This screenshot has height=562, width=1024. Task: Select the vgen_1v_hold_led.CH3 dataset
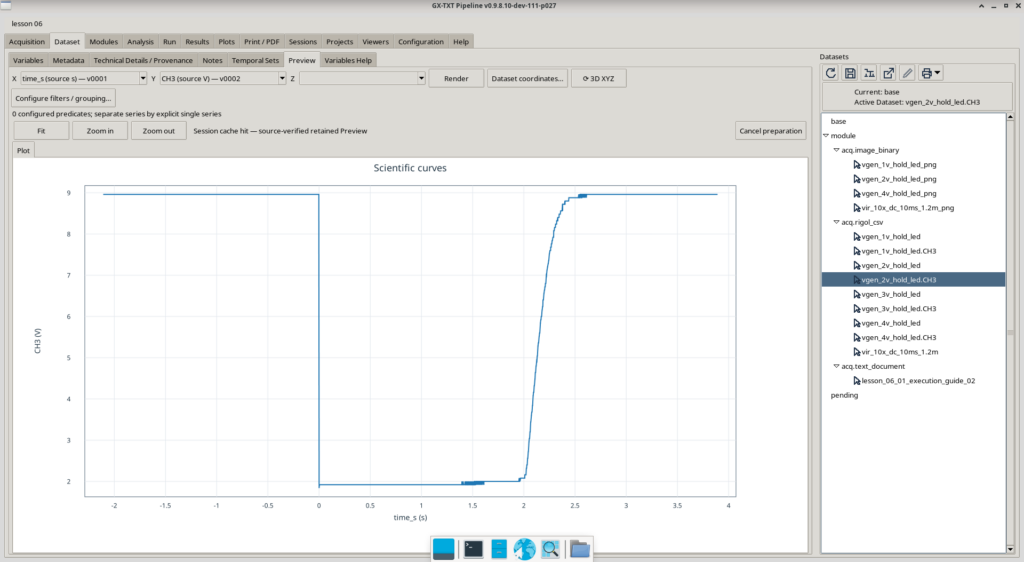(899, 251)
